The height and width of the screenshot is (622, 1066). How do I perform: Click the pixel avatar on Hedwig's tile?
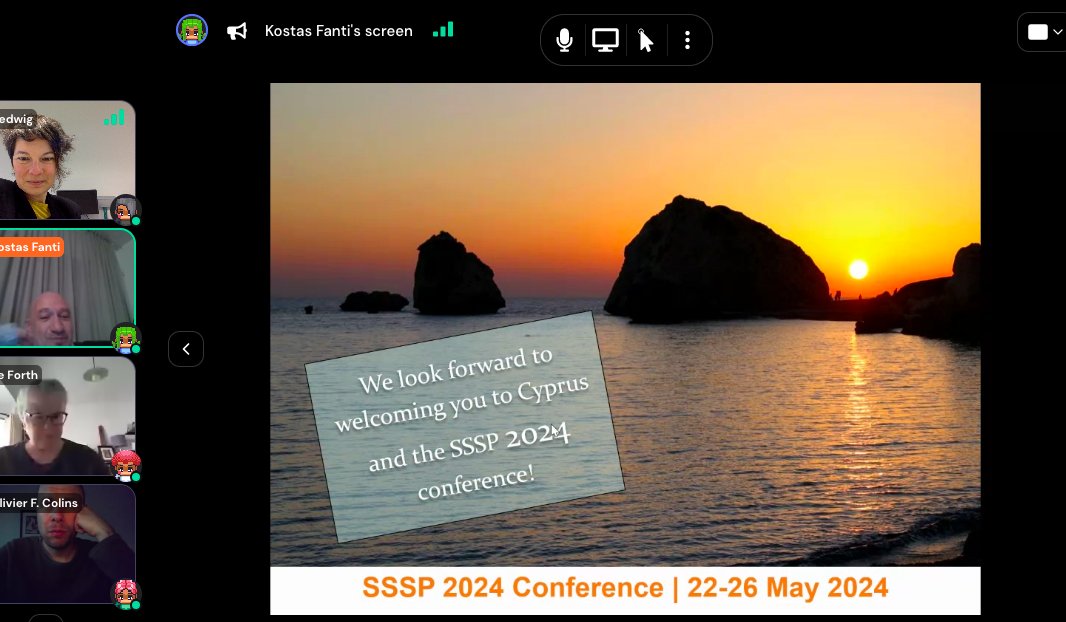click(125, 210)
